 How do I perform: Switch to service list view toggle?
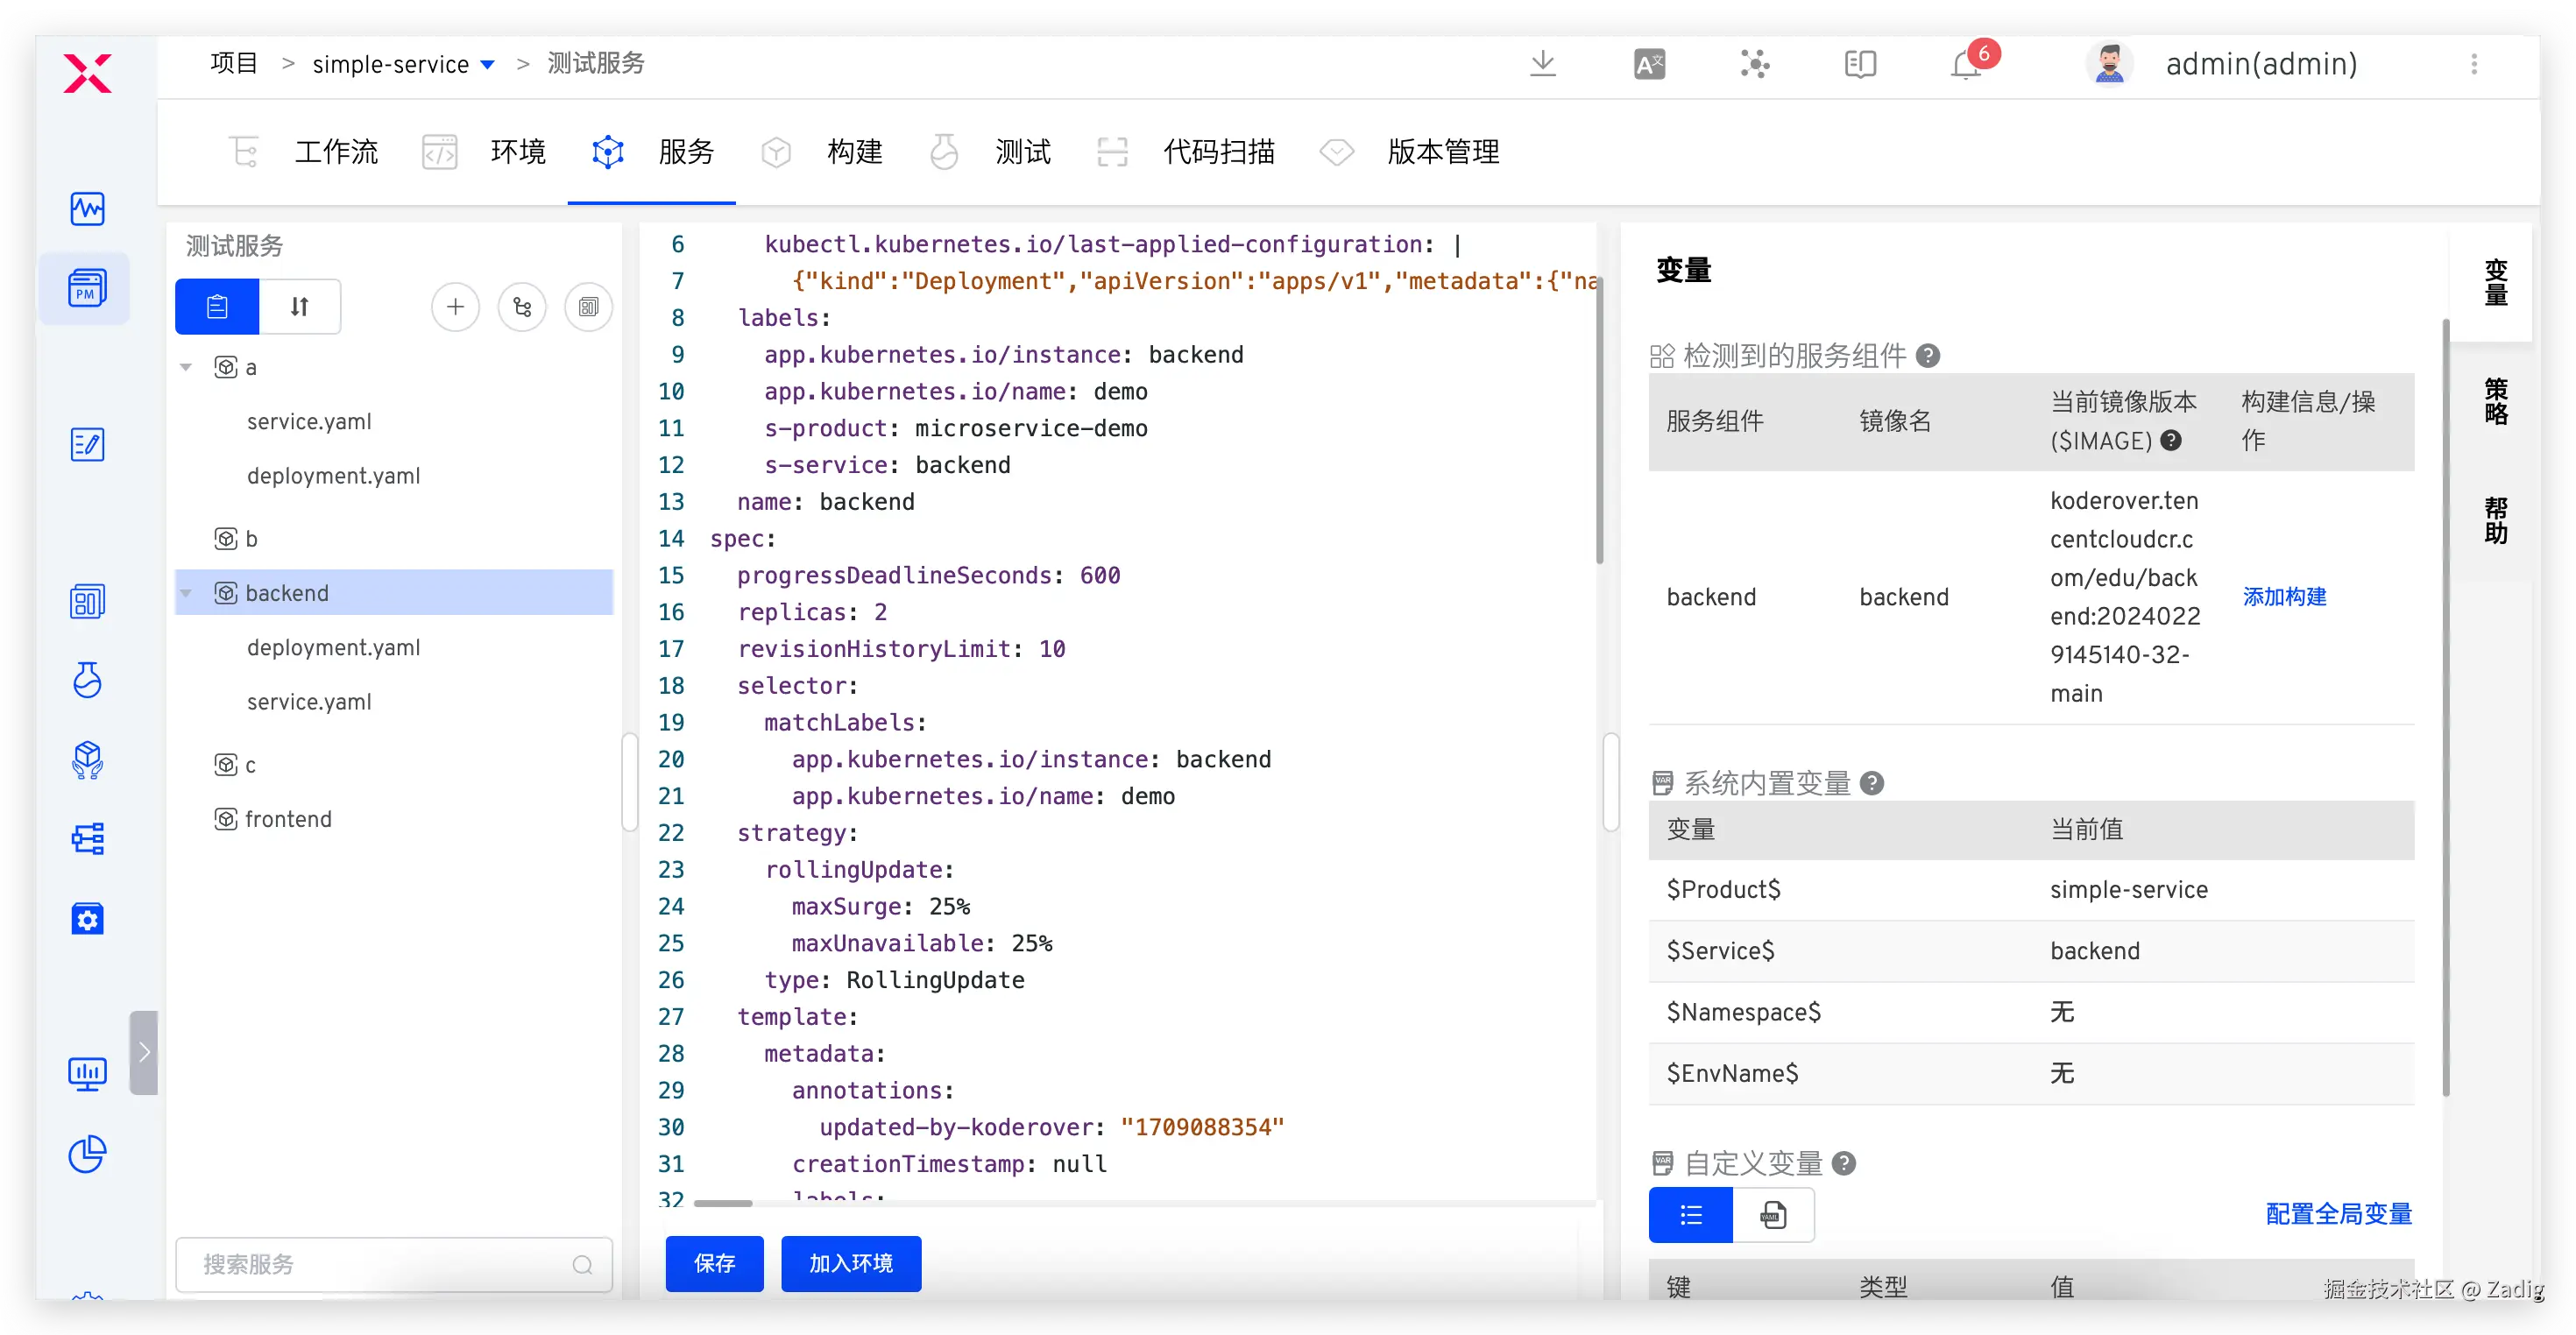(217, 306)
